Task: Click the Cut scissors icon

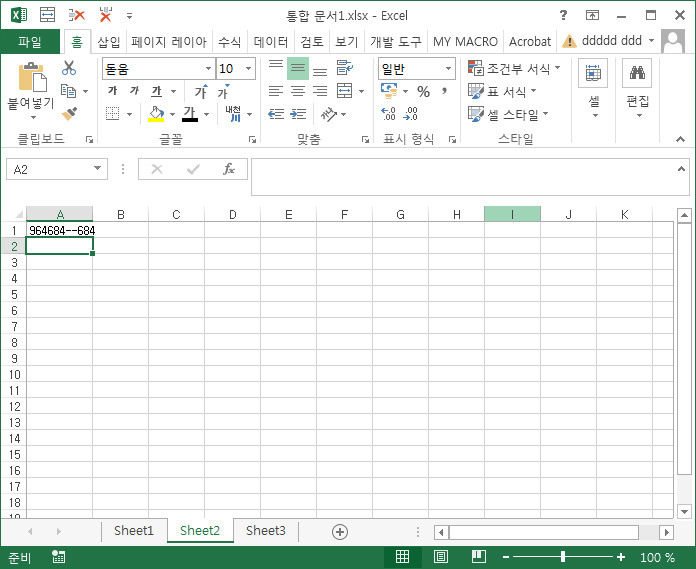Action: pos(69,68)
